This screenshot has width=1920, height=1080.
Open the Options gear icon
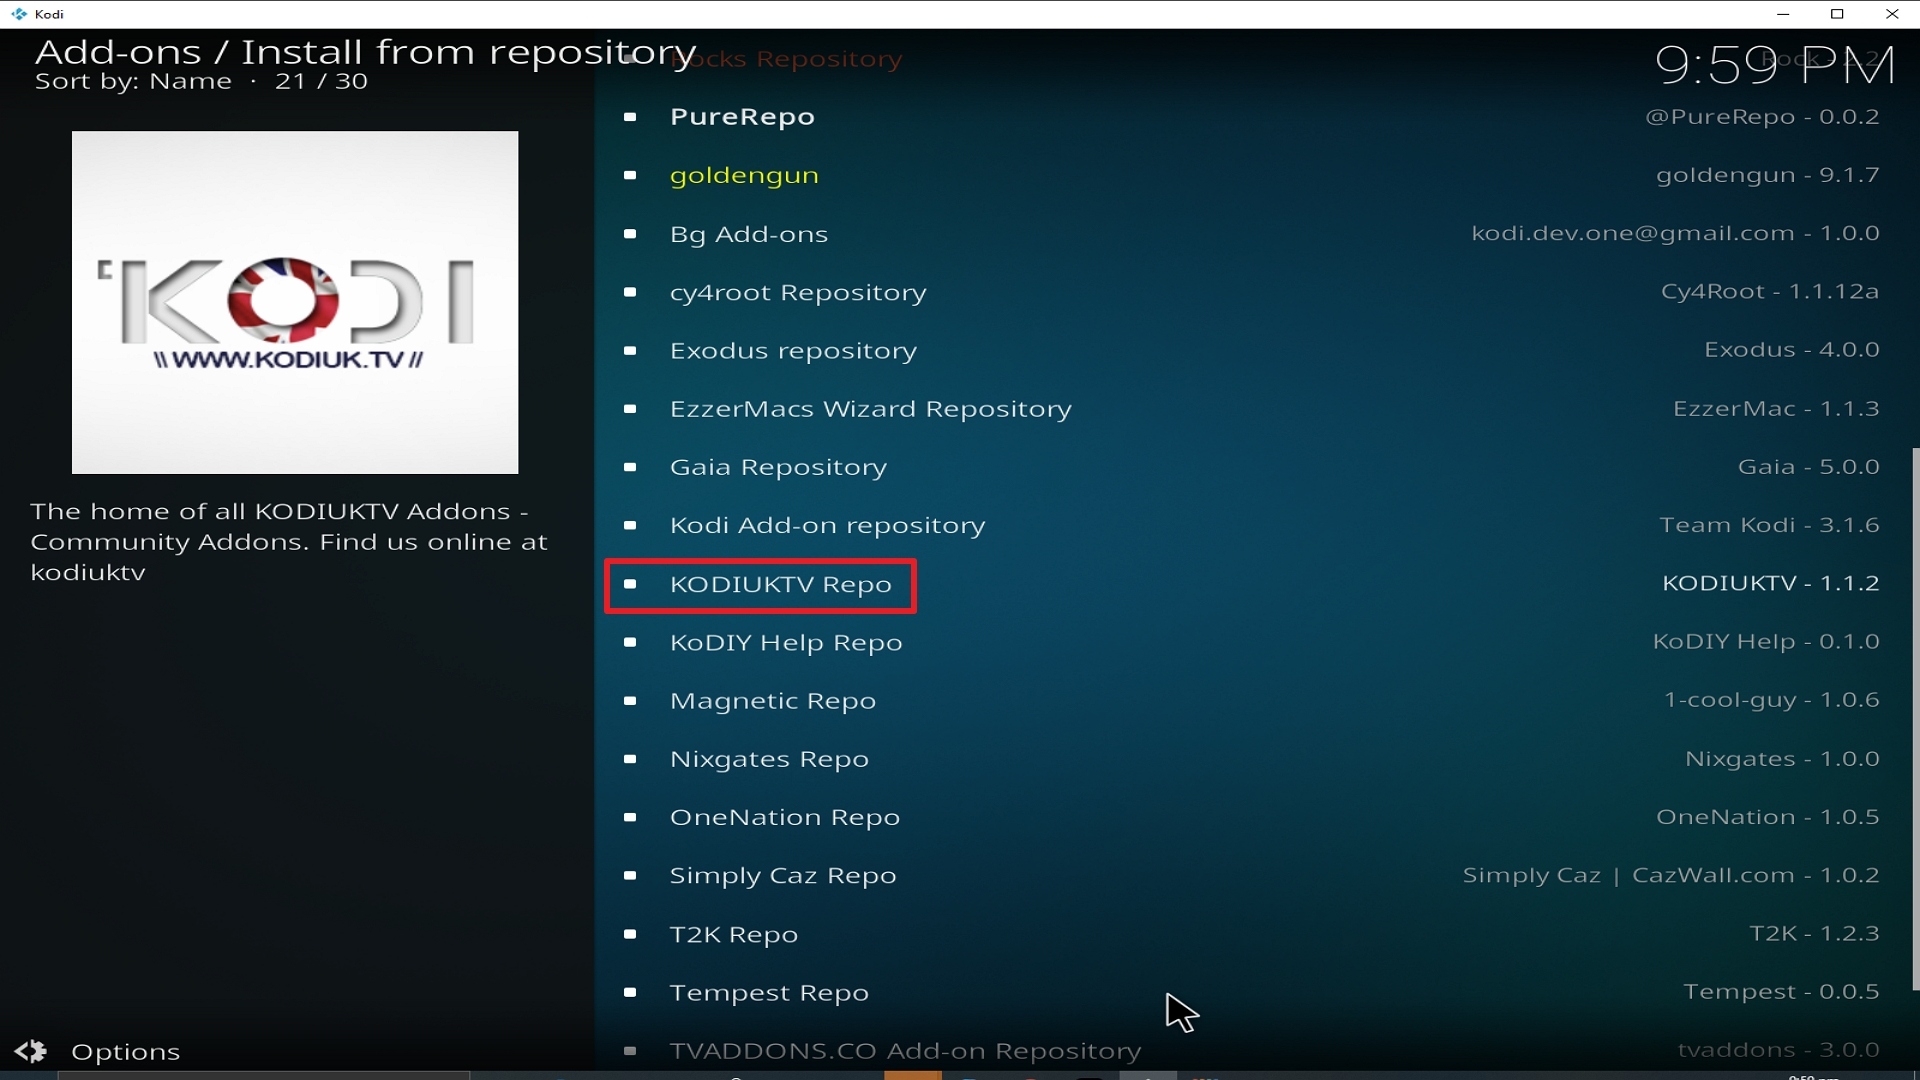(31, 1051)
